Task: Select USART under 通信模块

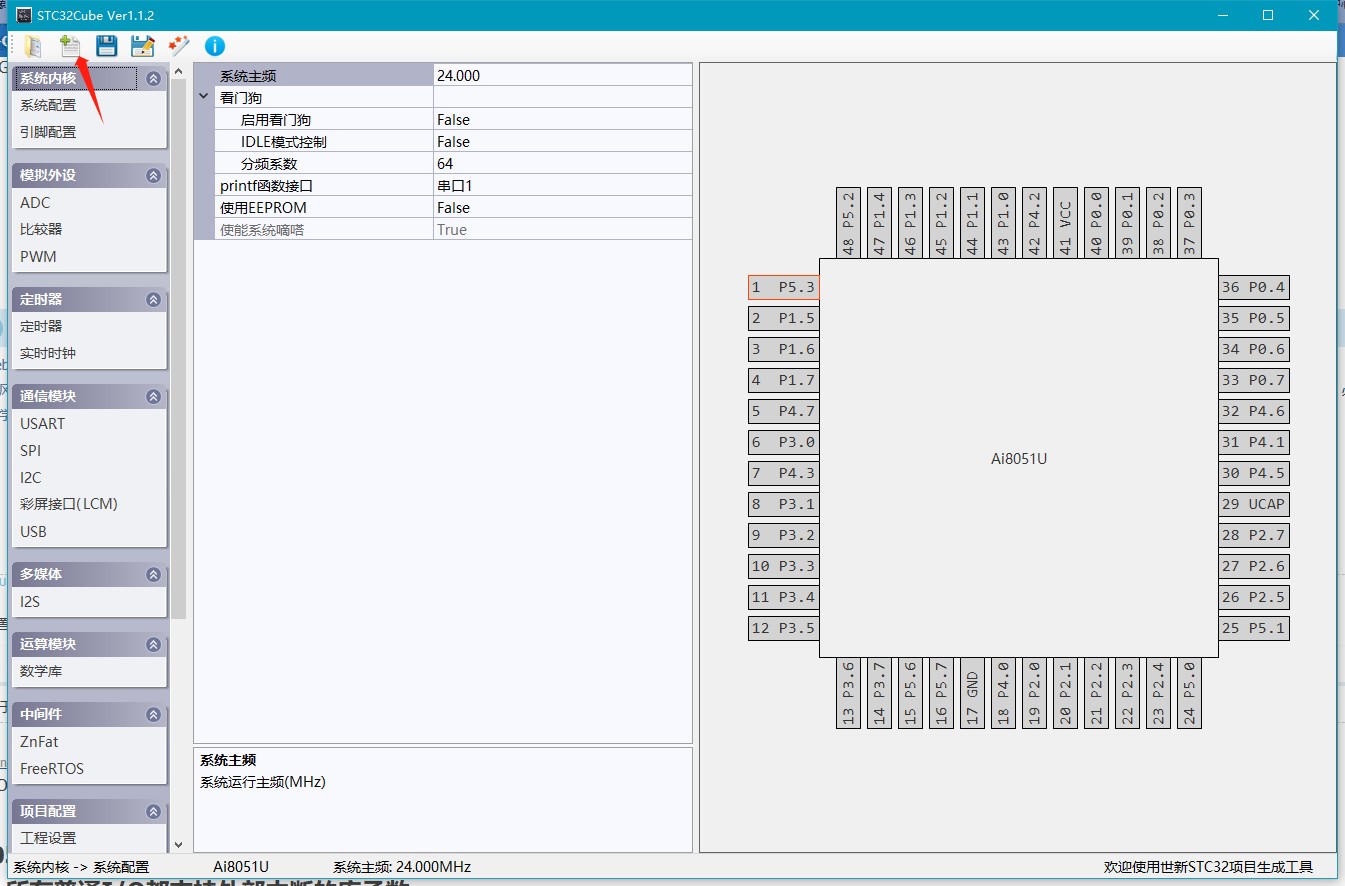Action: (42, 424)
